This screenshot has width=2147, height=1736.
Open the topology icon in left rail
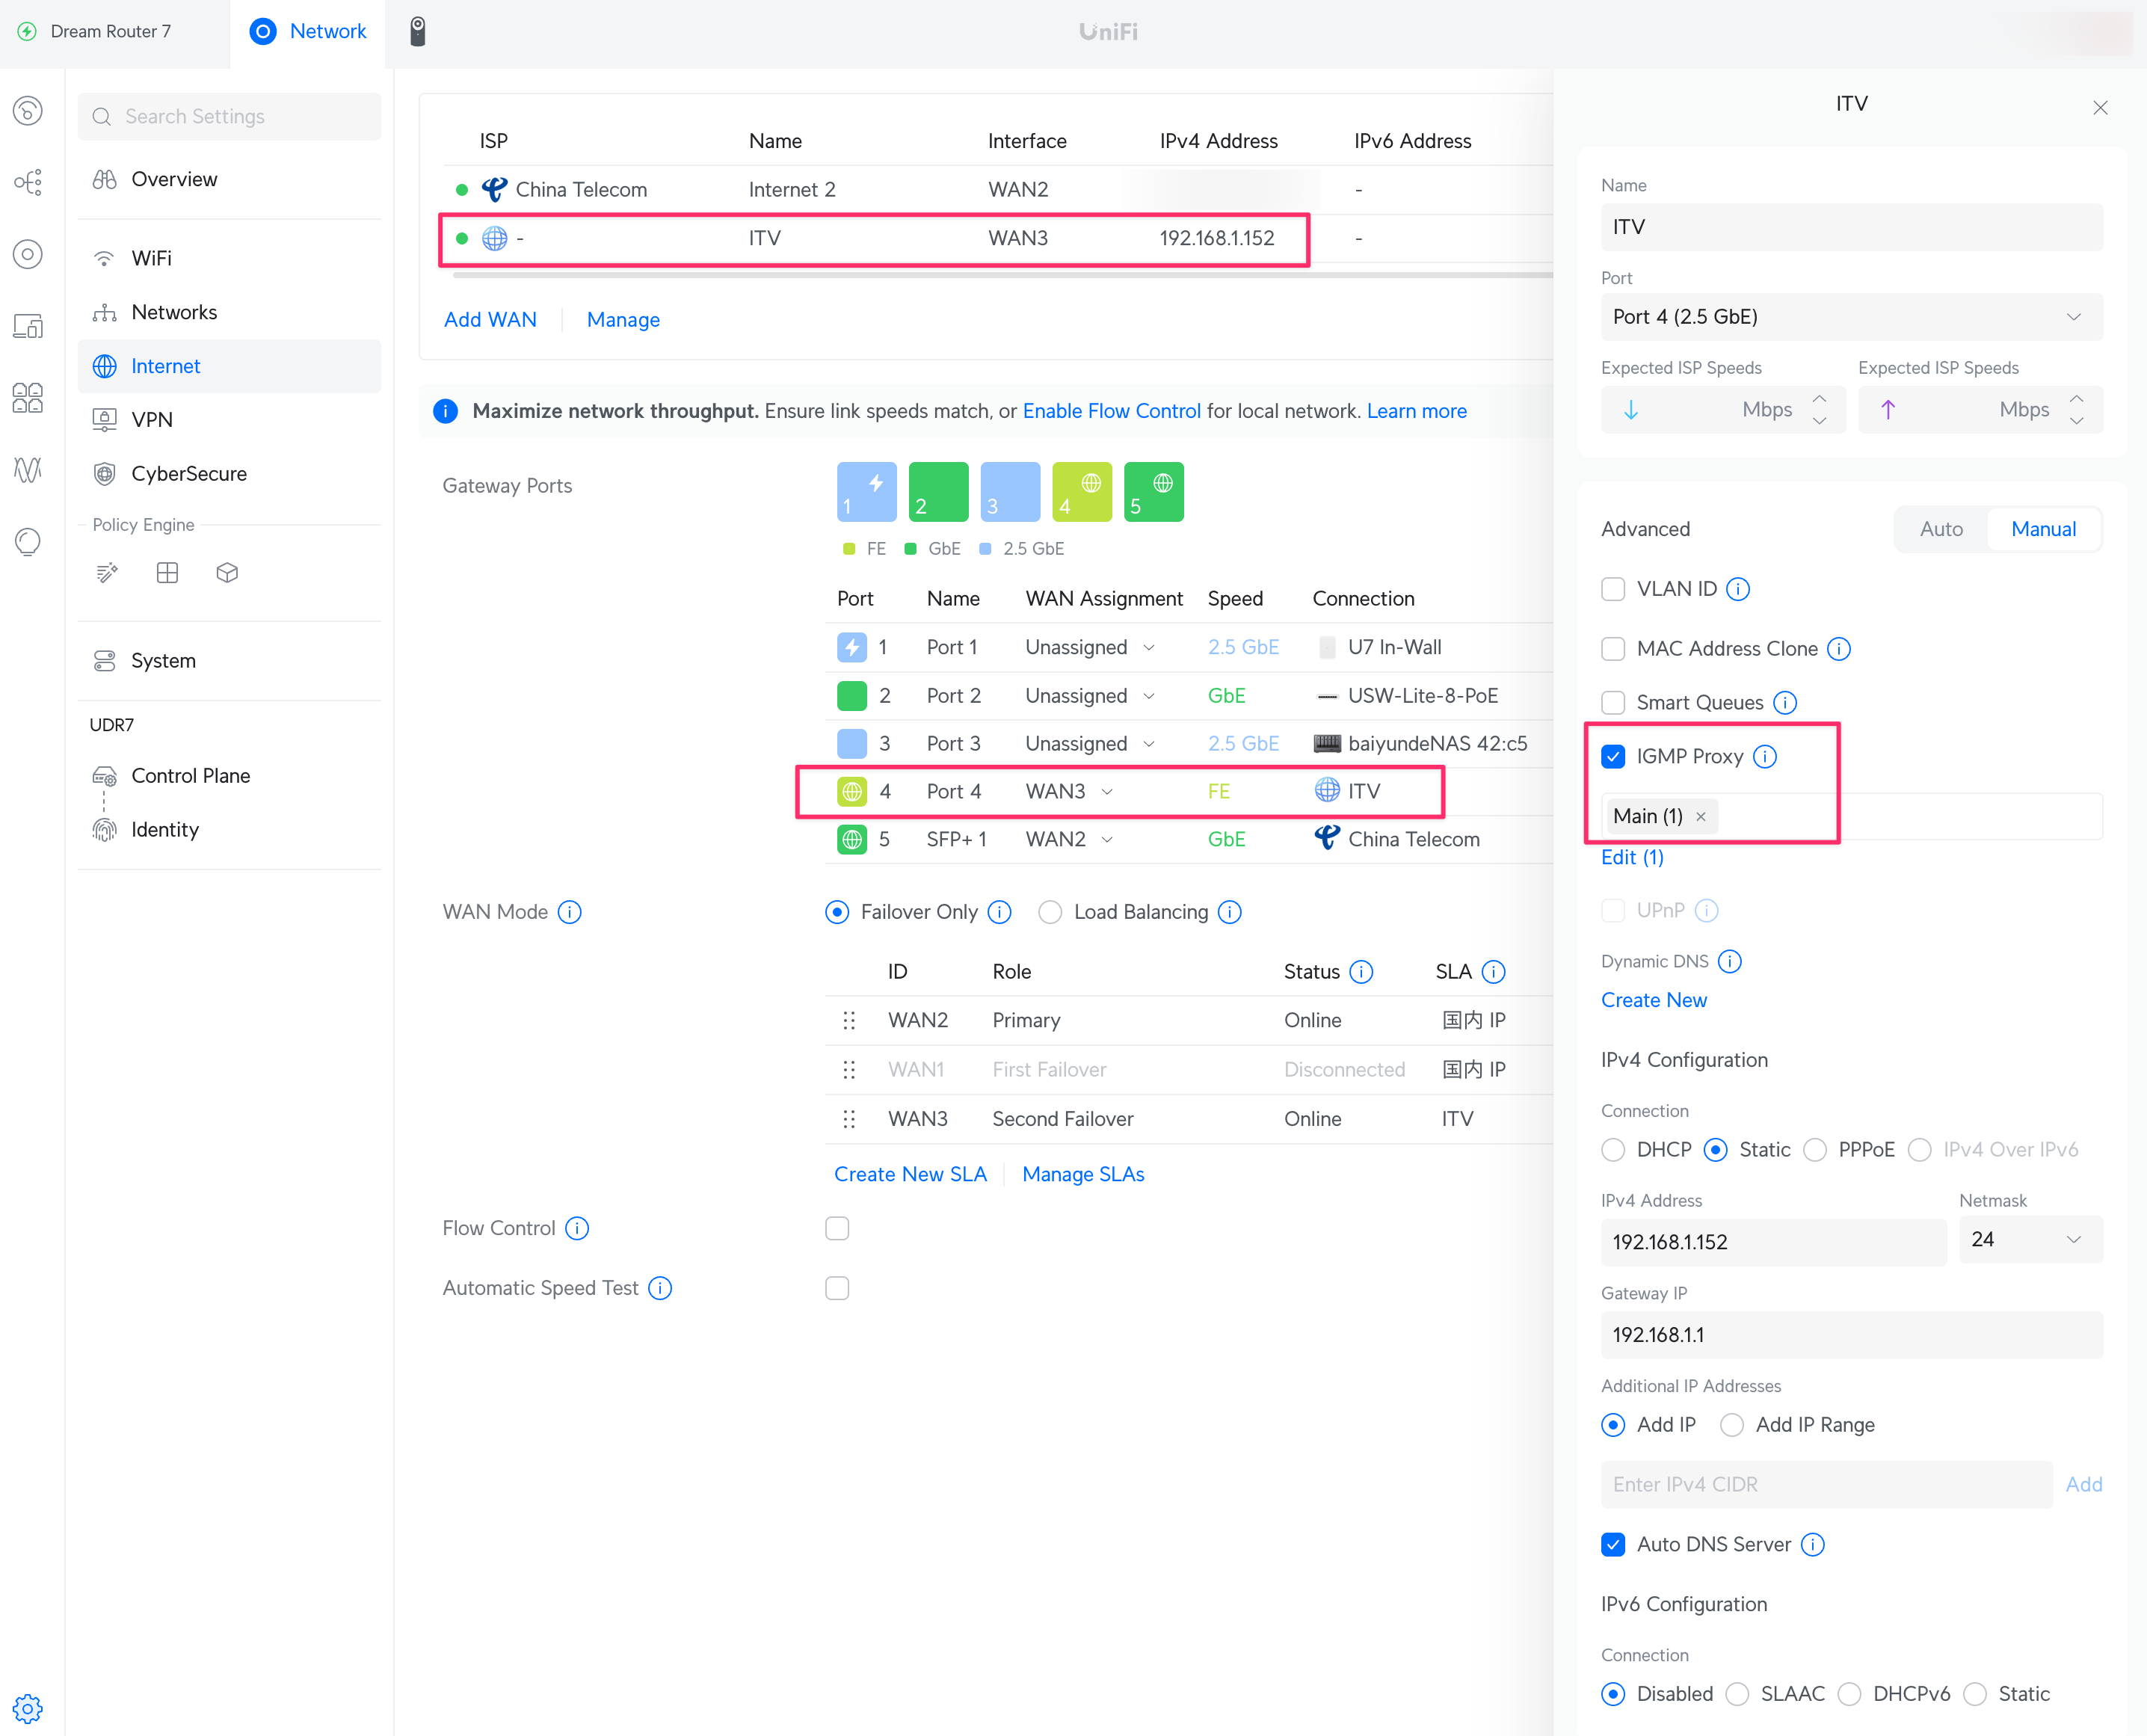[27, 182]
